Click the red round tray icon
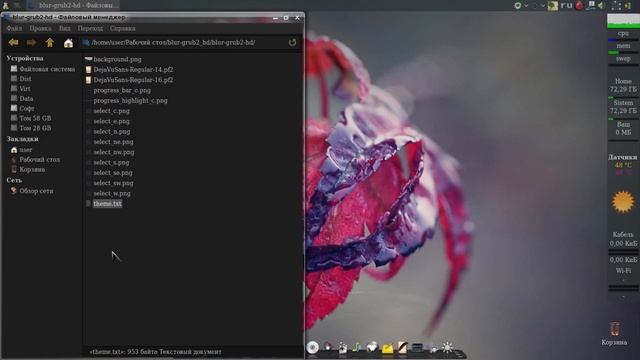The height and width of the screenshot is (360, 640). 579,5
